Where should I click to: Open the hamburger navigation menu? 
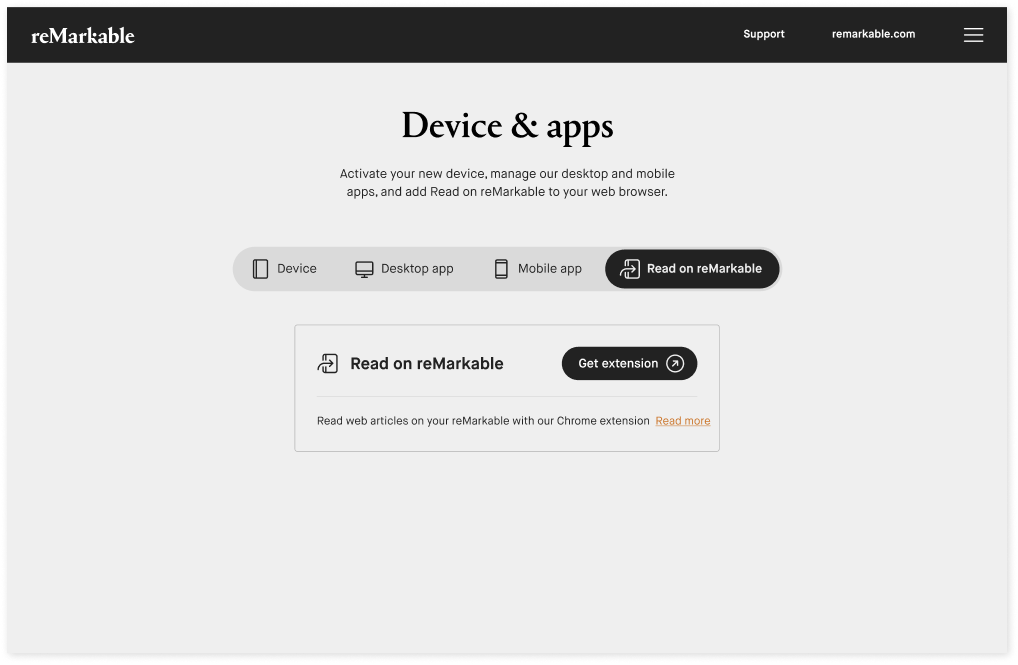(x=973, y=34)
